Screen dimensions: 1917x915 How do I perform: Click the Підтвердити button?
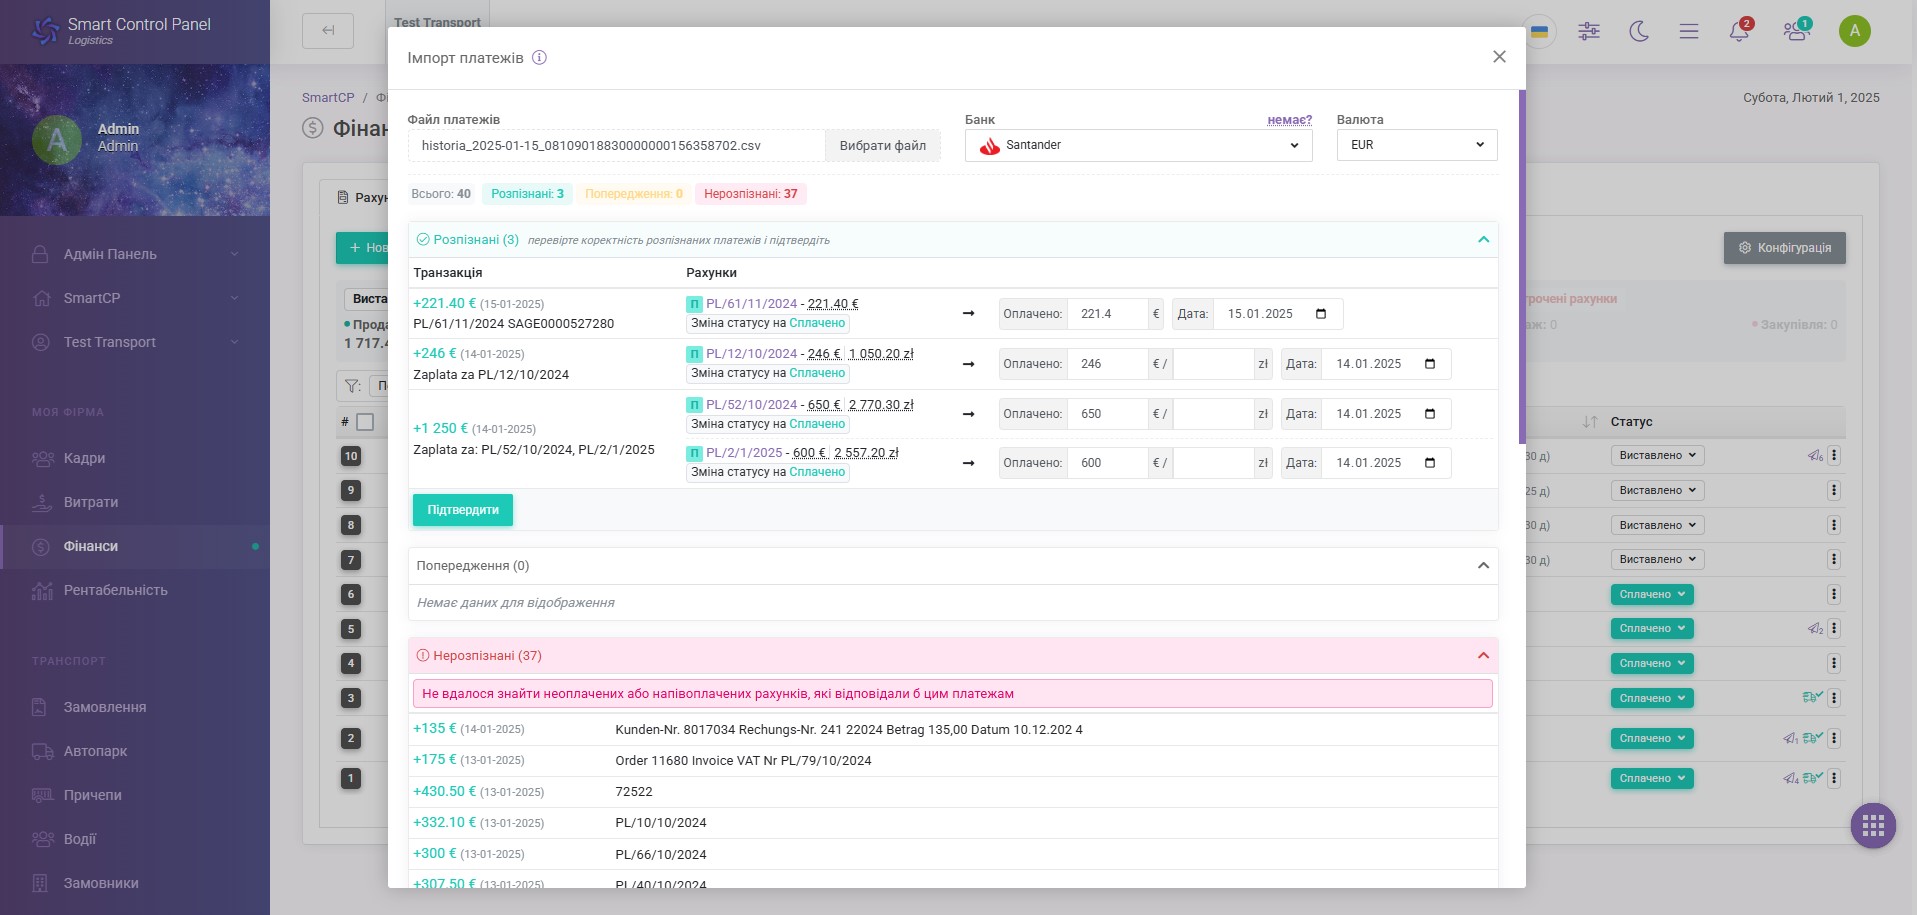[463, 510]
